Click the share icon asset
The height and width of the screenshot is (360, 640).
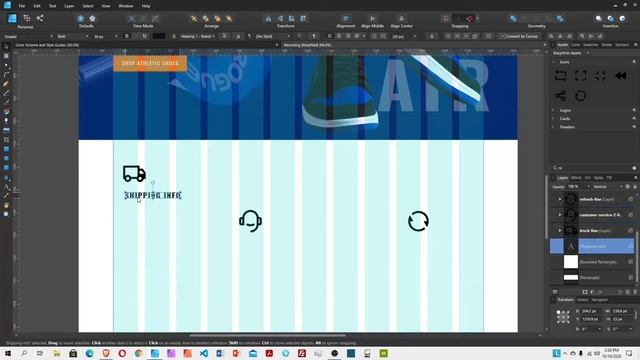(560, 96)
